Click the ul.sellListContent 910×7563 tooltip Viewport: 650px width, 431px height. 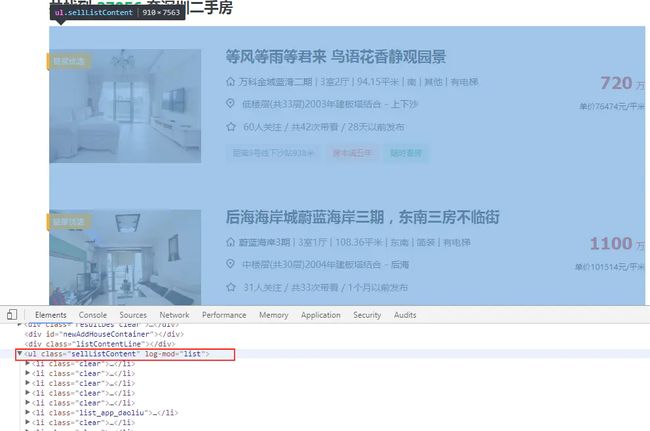[117, 12]
